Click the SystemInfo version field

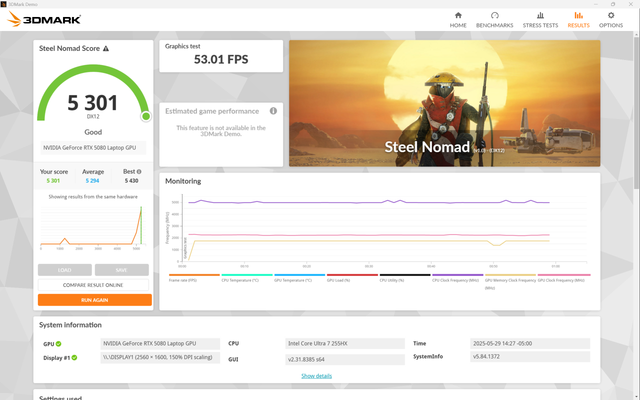click(530, 357)
